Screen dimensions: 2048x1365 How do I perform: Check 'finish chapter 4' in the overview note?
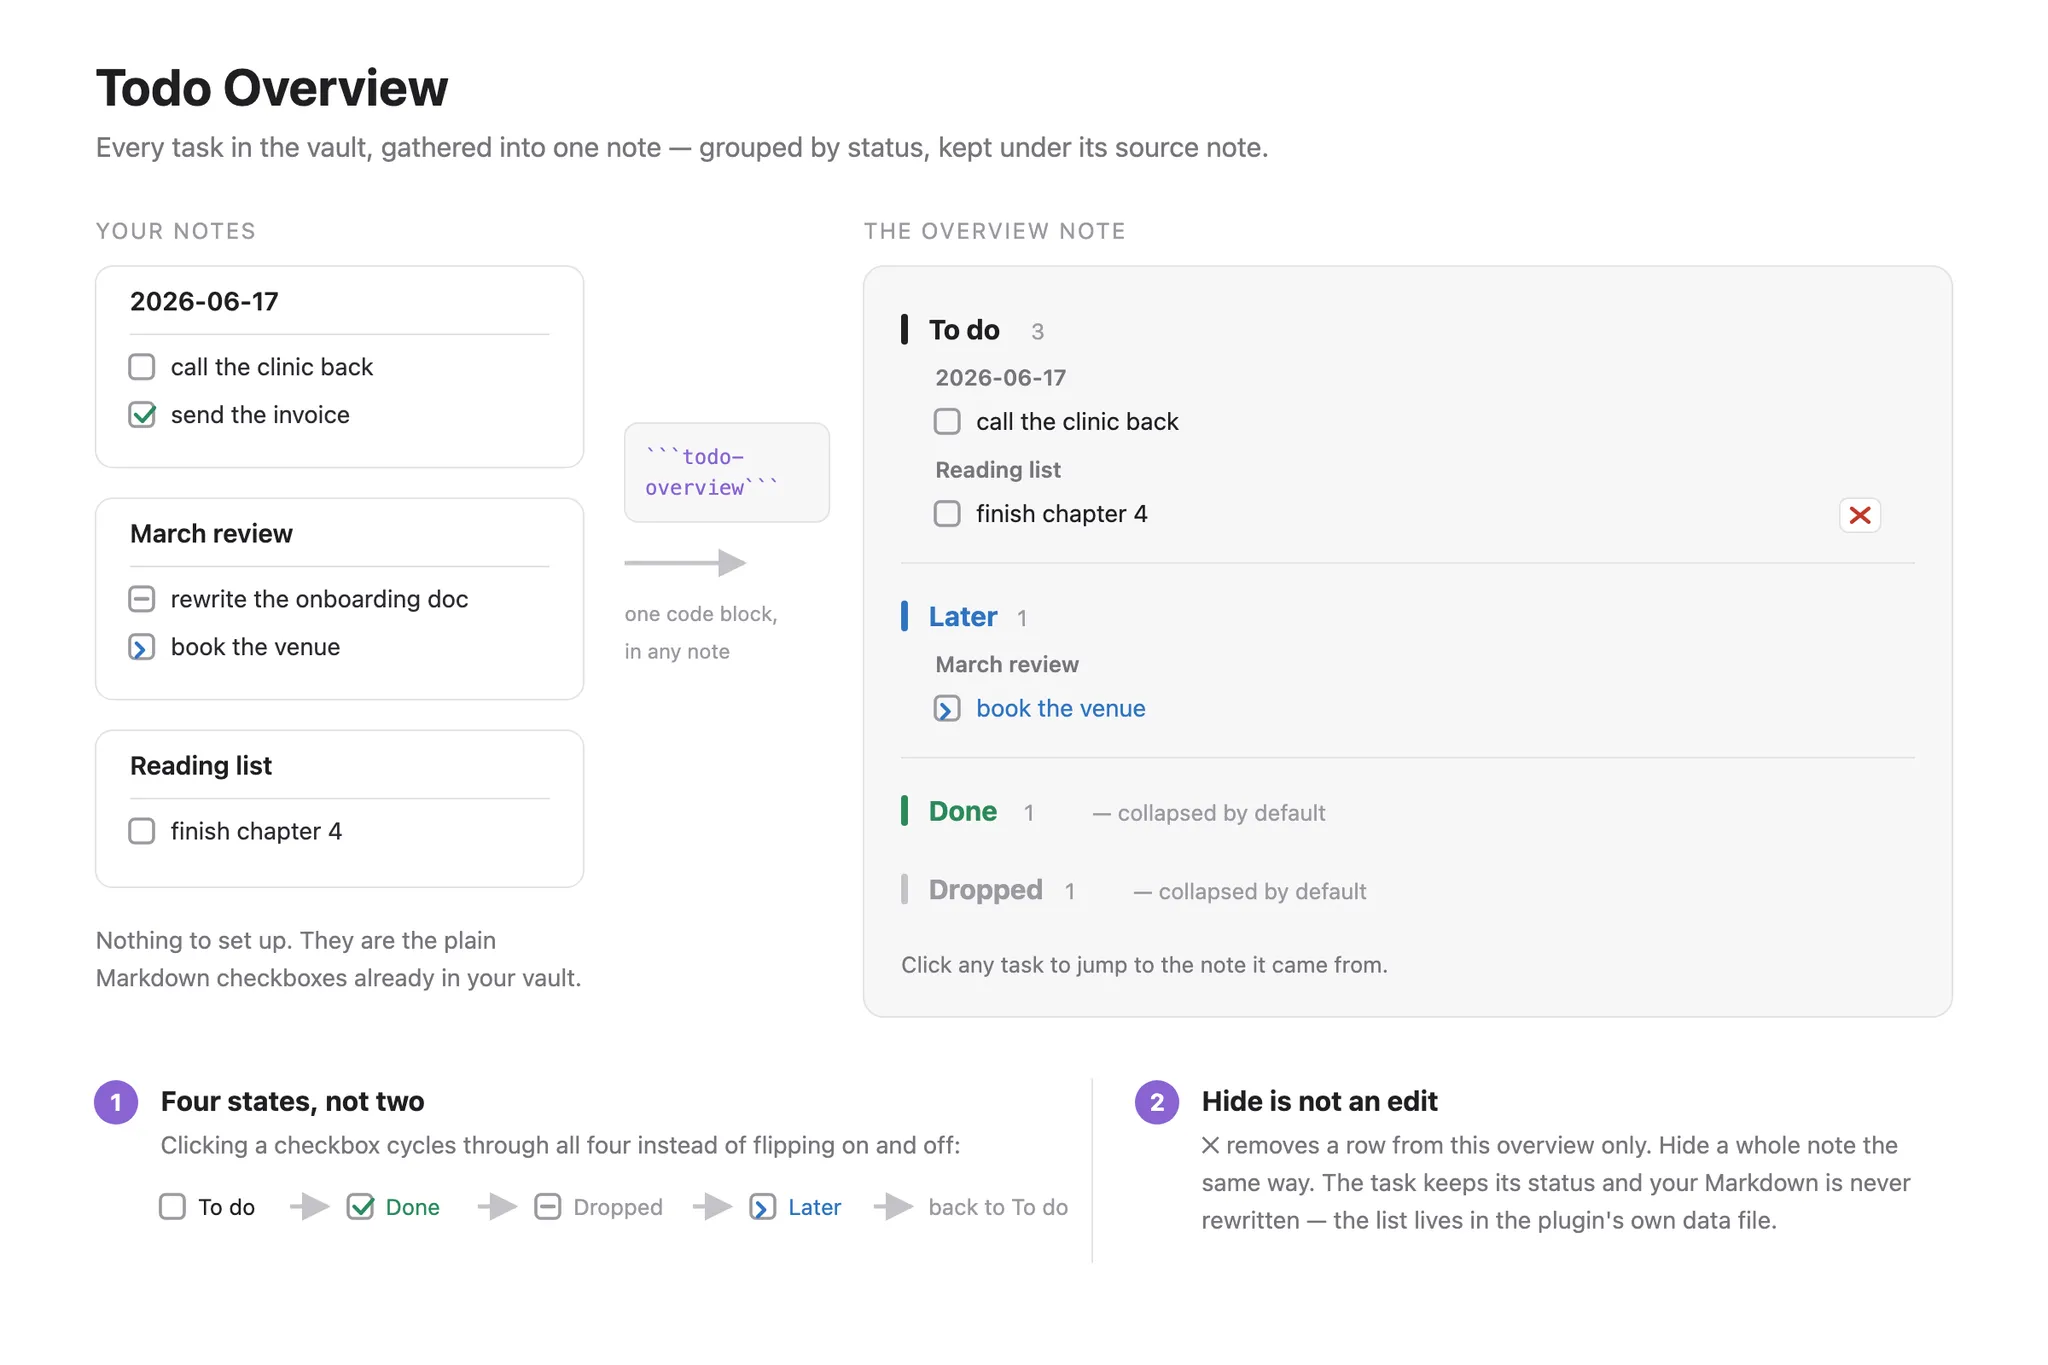[947, 514]
